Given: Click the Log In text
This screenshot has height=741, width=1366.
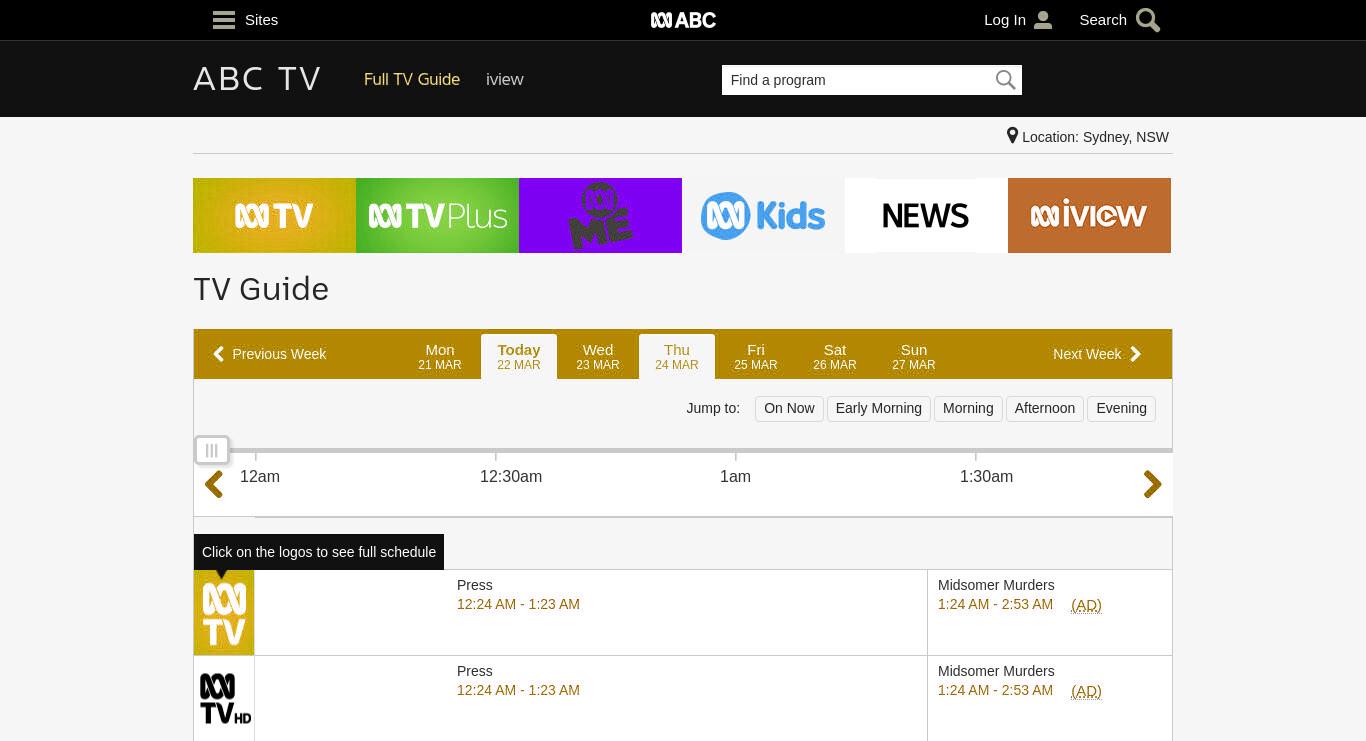Looking at the screenshot, I should coord(1005,20).
